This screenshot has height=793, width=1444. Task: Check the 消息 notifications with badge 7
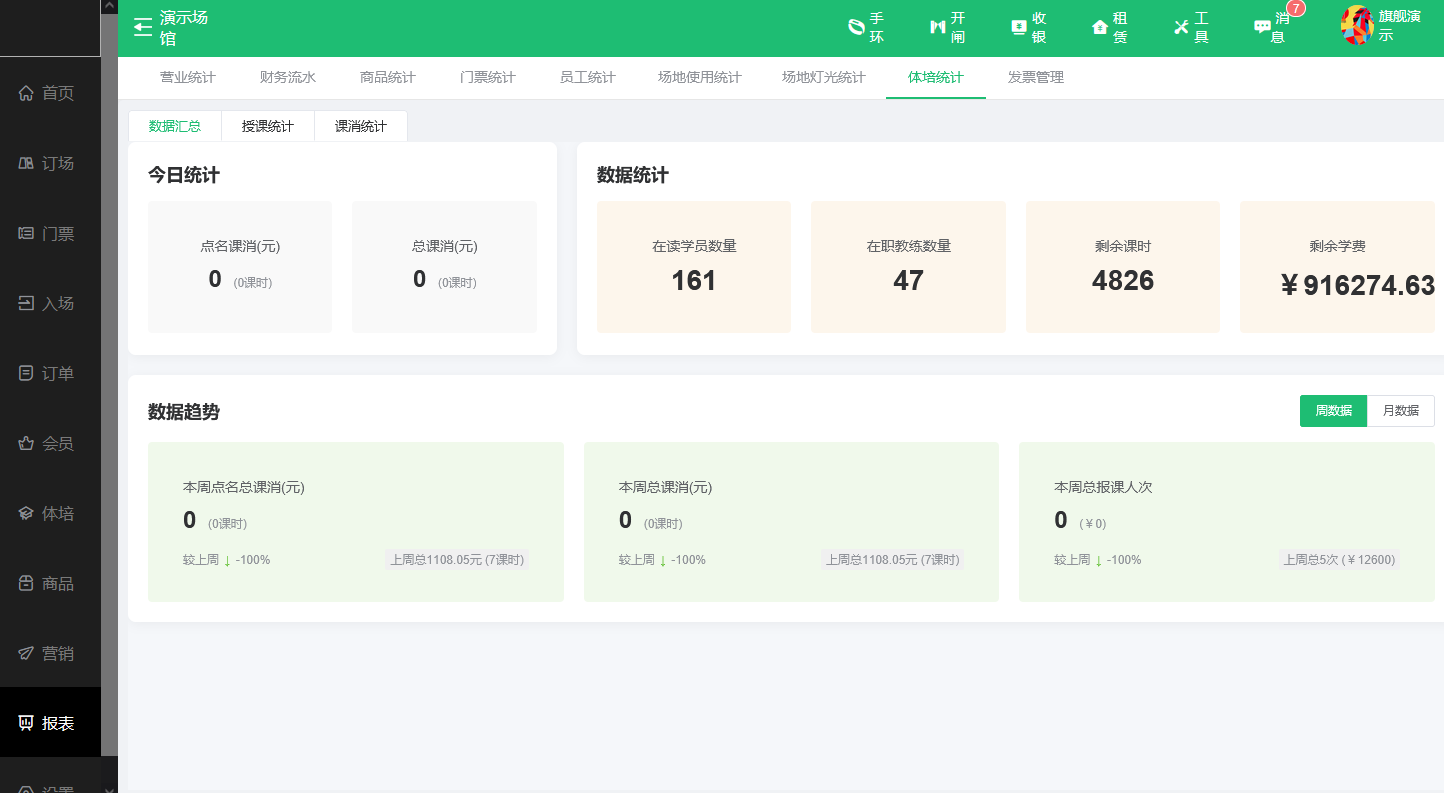(1271, 27)
